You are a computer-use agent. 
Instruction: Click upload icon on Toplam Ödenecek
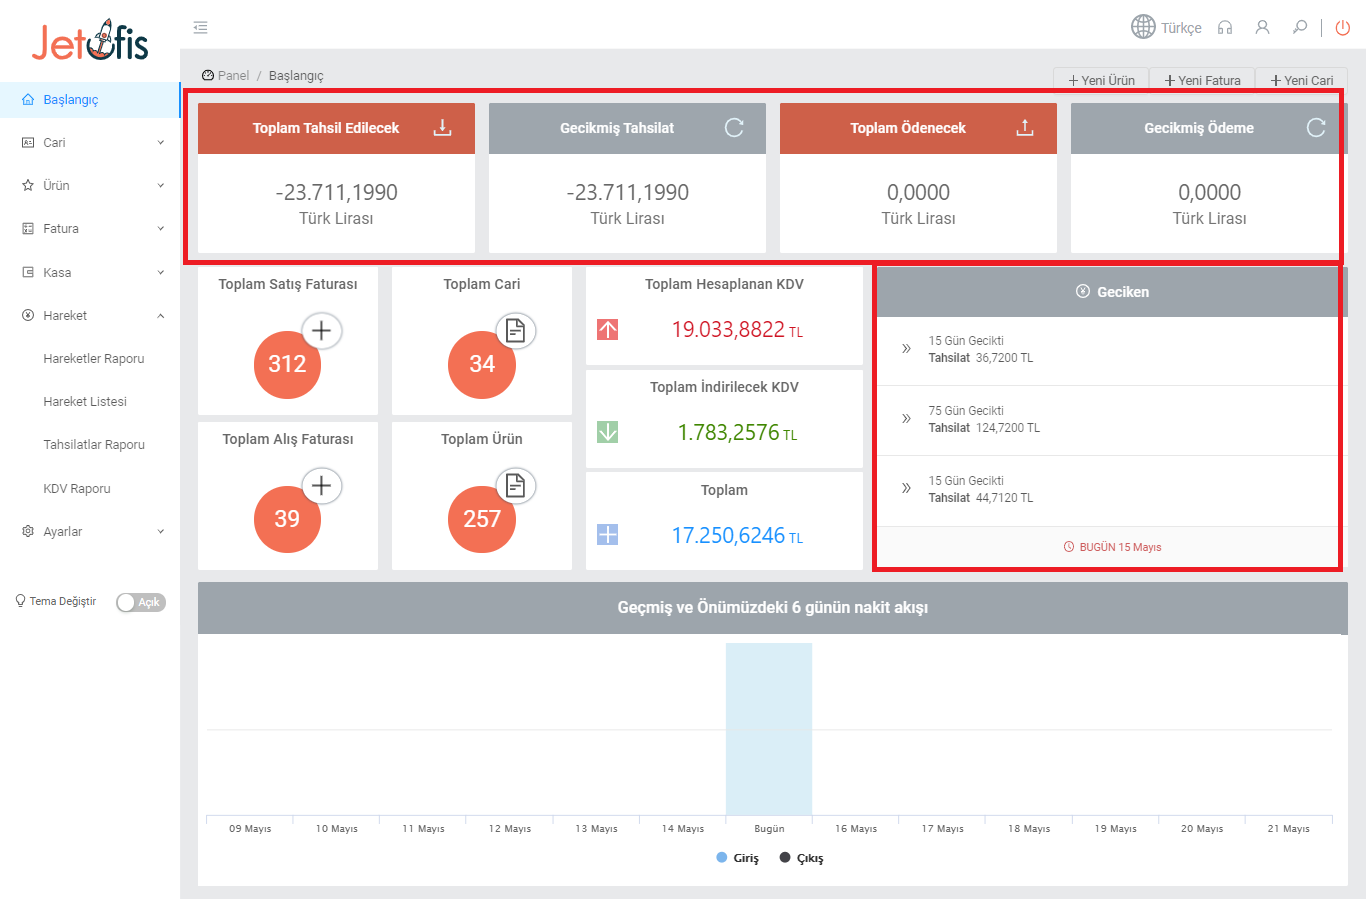(1025, 128)
